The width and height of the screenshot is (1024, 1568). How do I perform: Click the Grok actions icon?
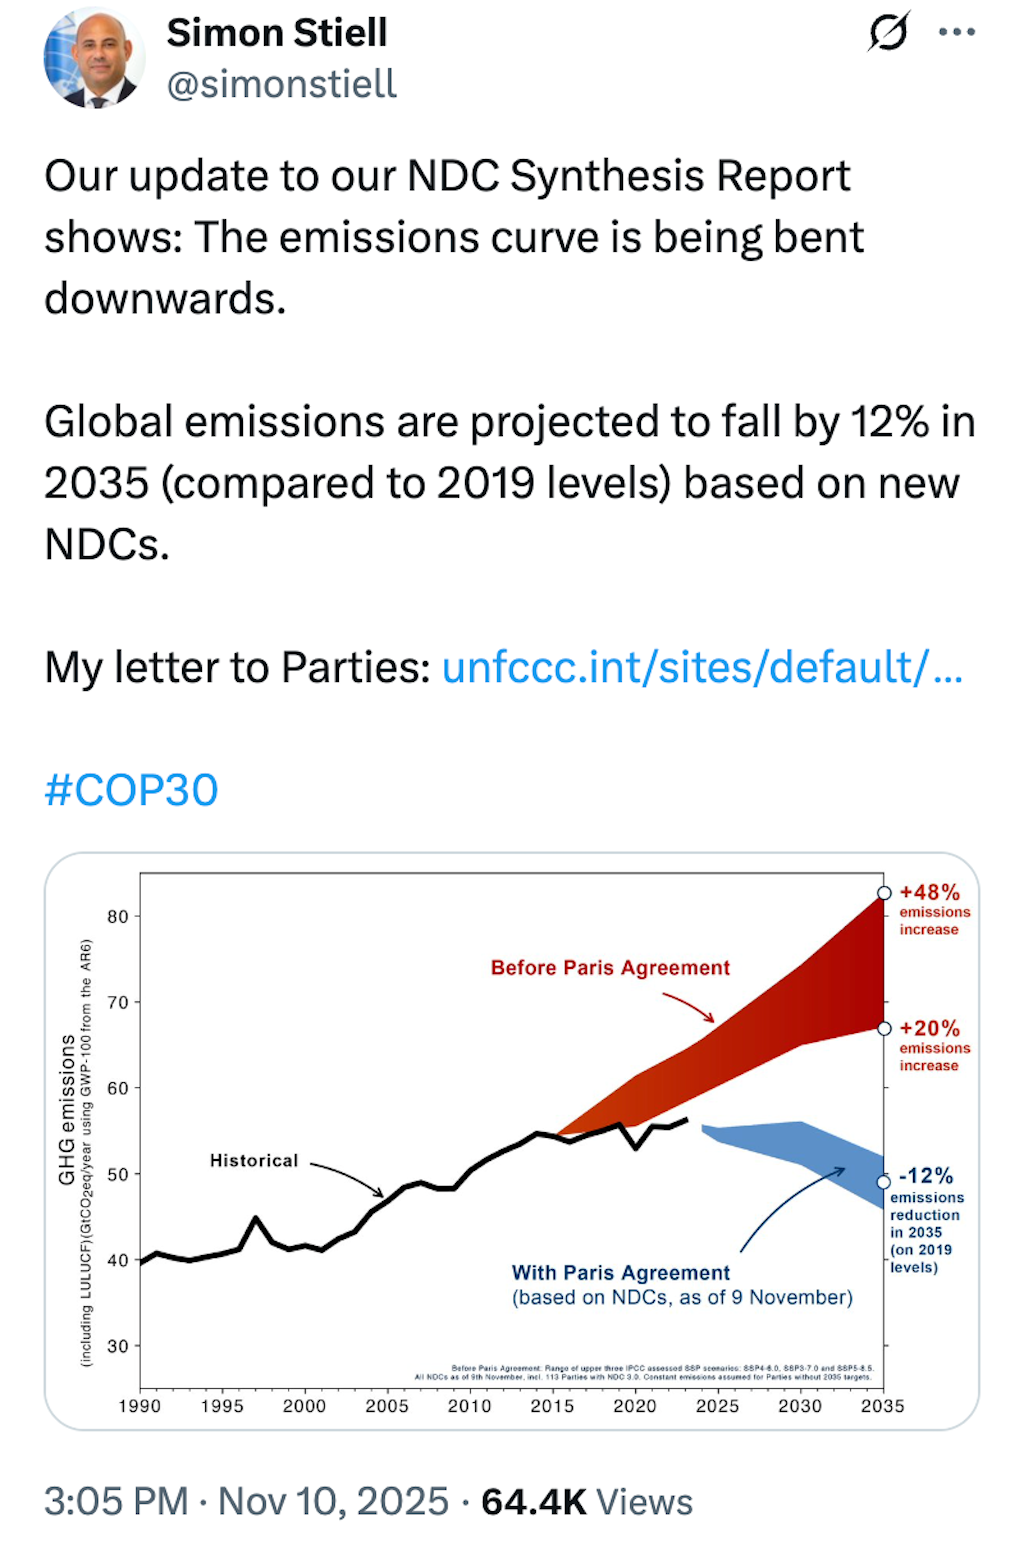click(888, 31)
